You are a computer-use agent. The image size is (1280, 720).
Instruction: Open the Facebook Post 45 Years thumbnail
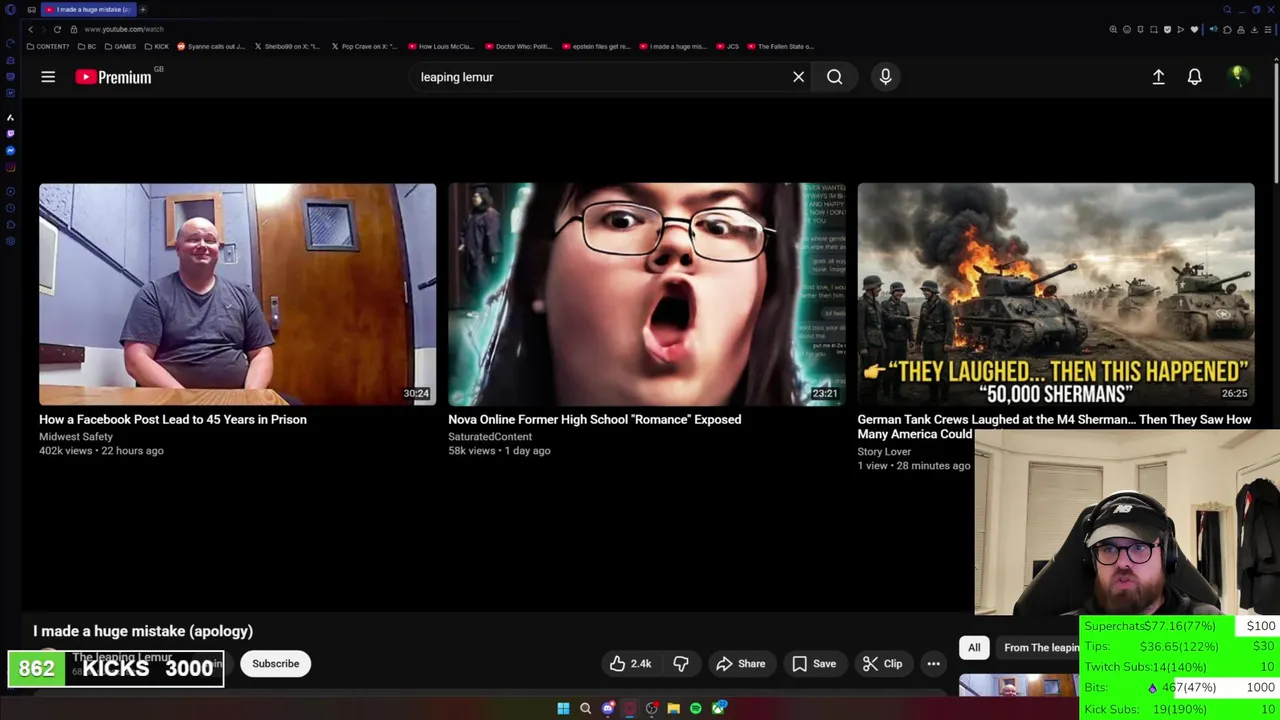point(237,294)
